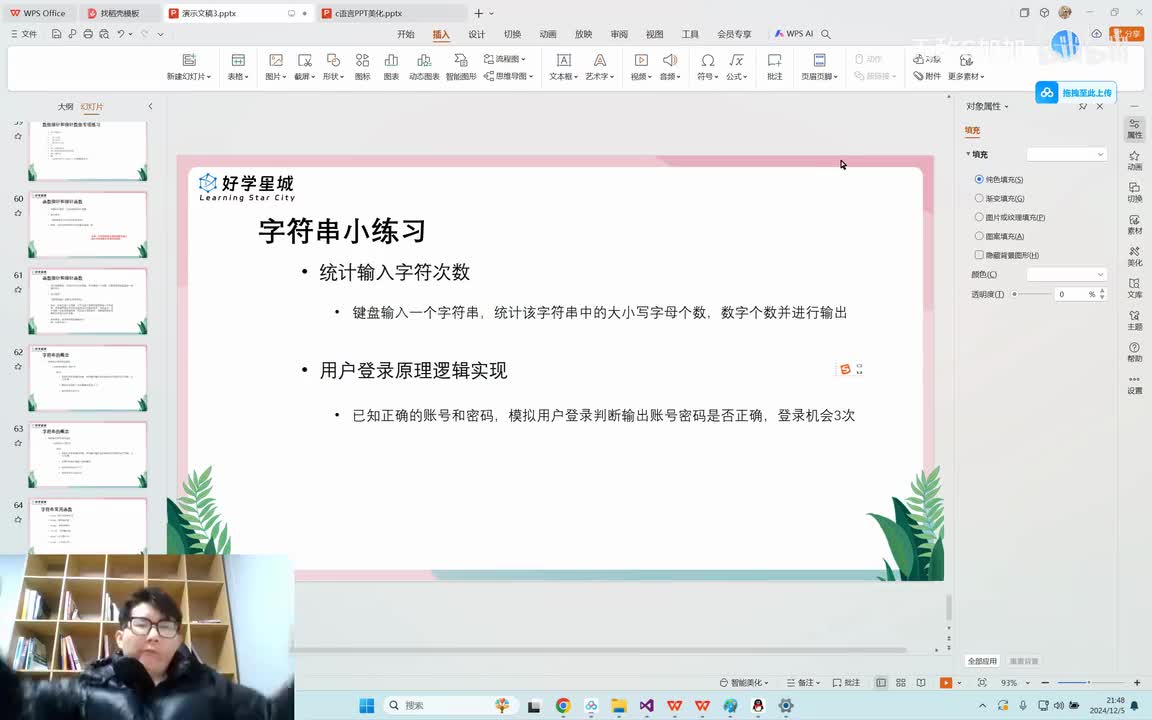Open the 文件 file menu

coord(24,34)
